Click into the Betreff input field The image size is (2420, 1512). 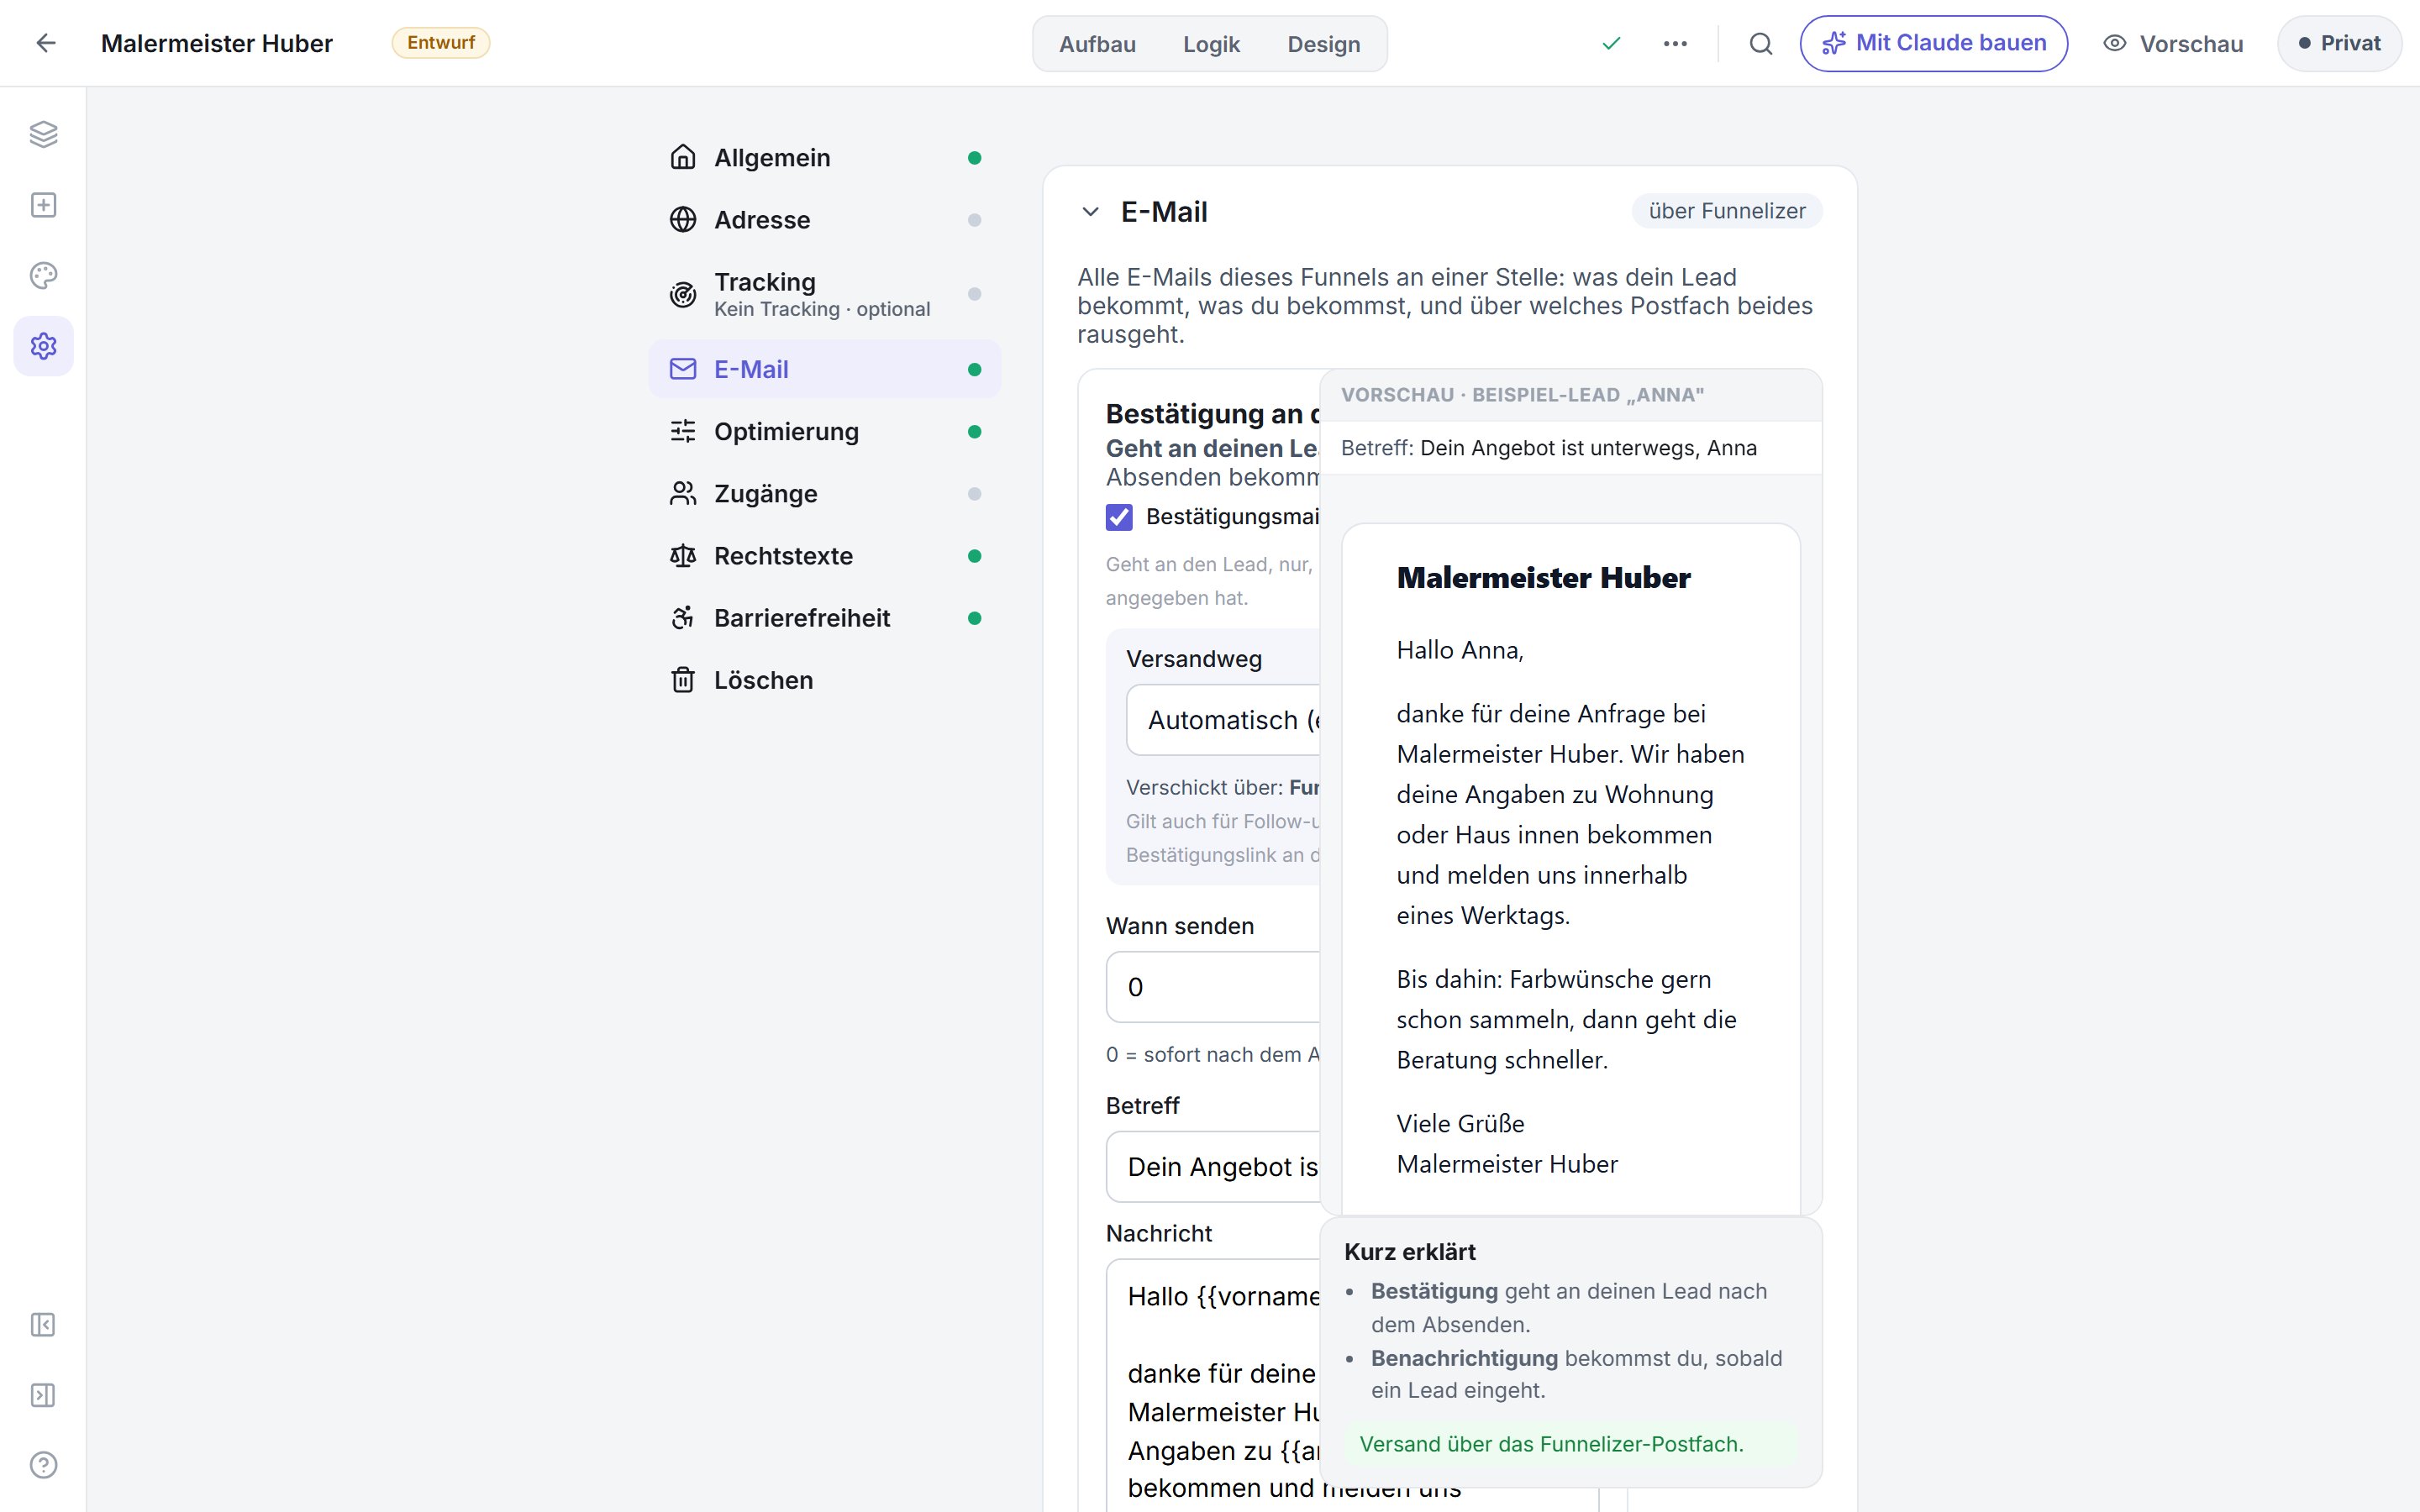pyautogui.click(x=1214, y=1167)
